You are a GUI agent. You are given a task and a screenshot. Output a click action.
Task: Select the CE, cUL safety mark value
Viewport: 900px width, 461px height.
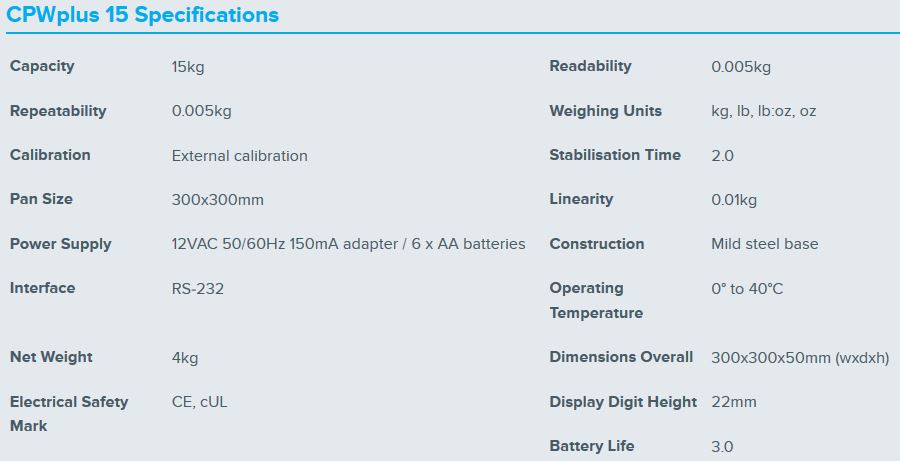point(200,402)
